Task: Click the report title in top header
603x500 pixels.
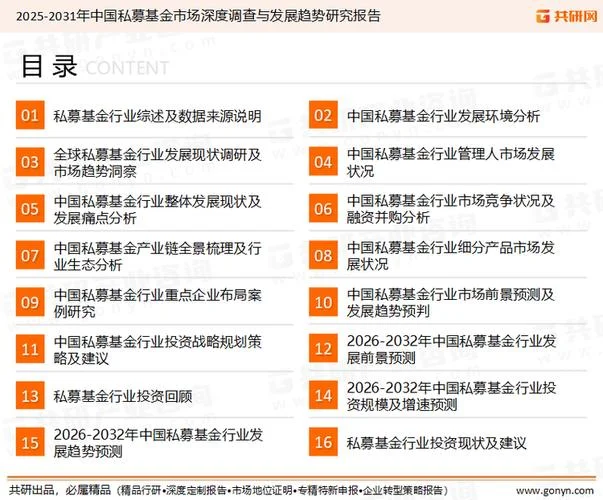Action: (x=198, y=16)
